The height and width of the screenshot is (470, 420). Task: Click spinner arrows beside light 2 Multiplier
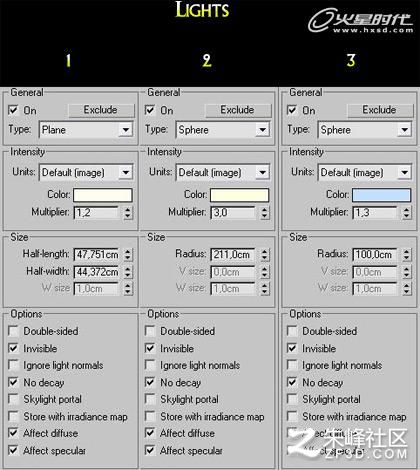[265, 212]
